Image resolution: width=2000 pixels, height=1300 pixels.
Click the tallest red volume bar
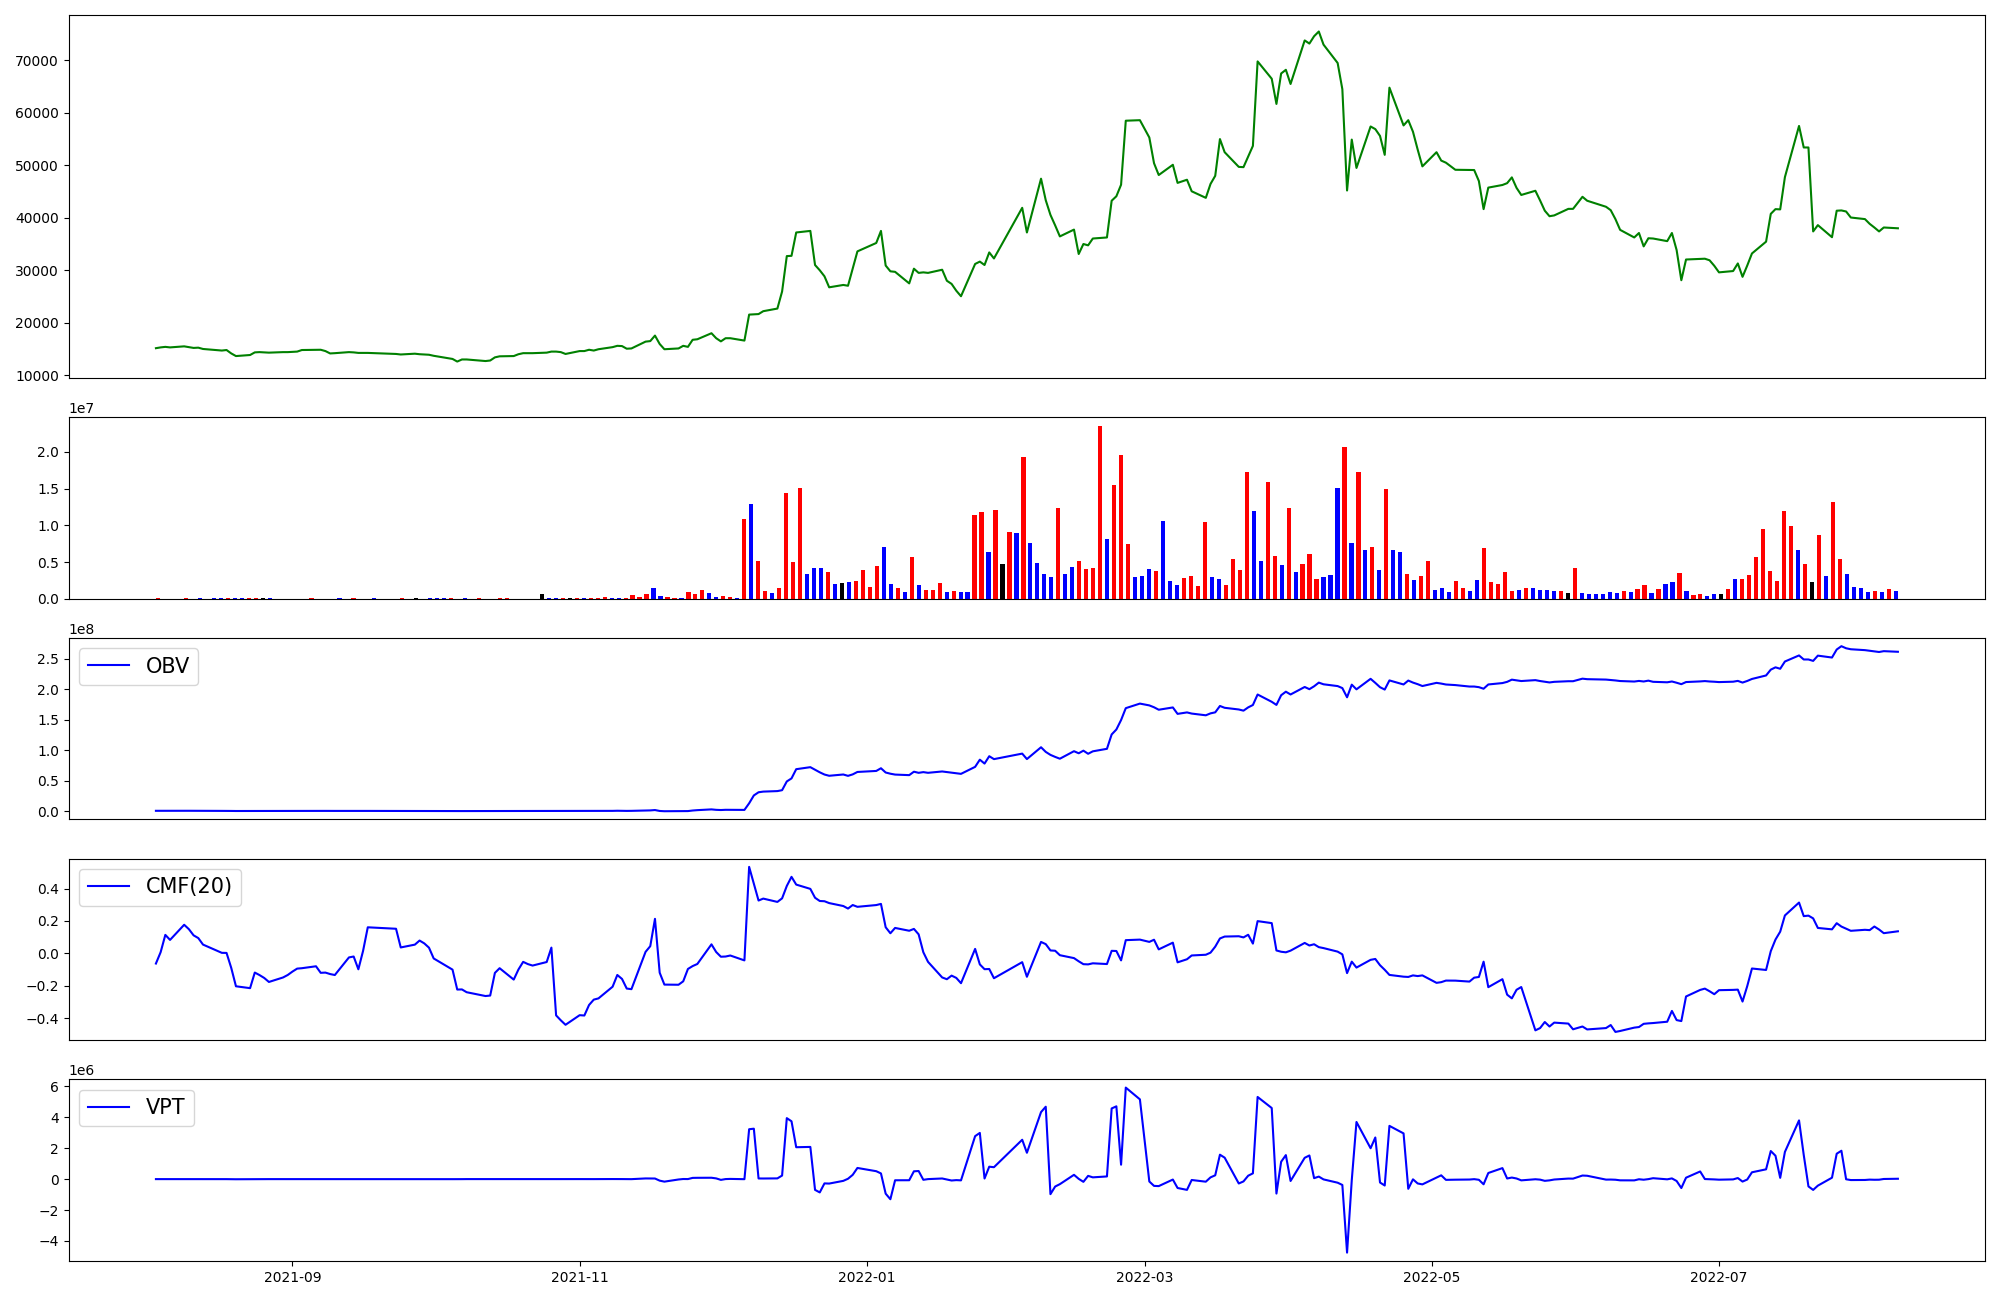coord(1100,510)
